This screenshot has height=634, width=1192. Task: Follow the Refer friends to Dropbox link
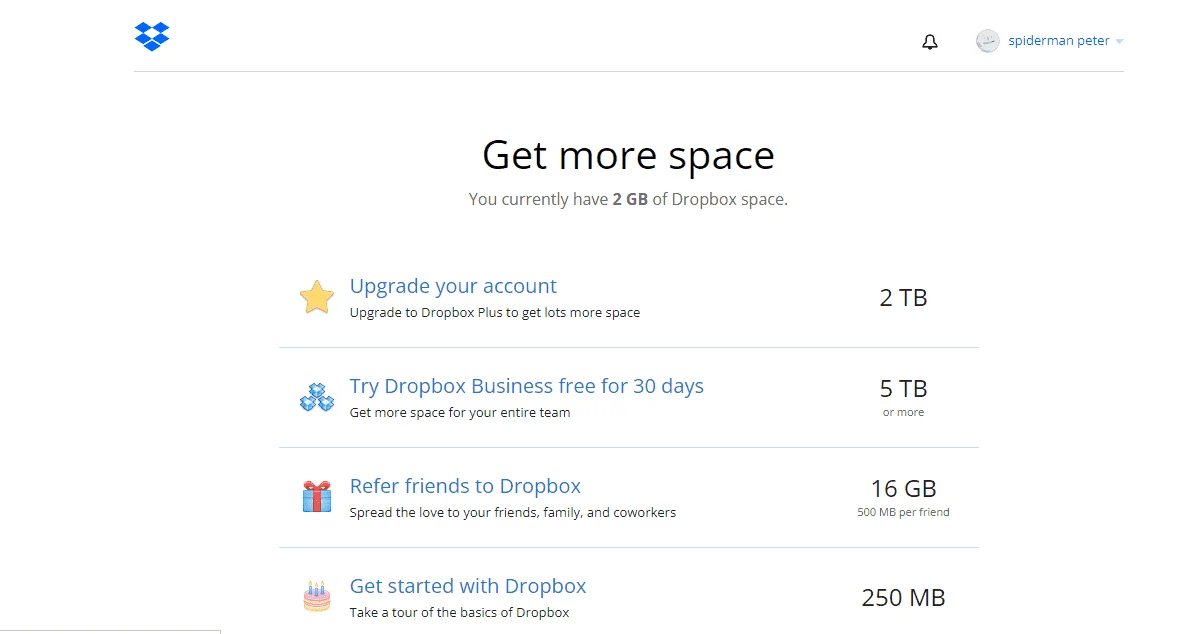[x=465, y=486]
